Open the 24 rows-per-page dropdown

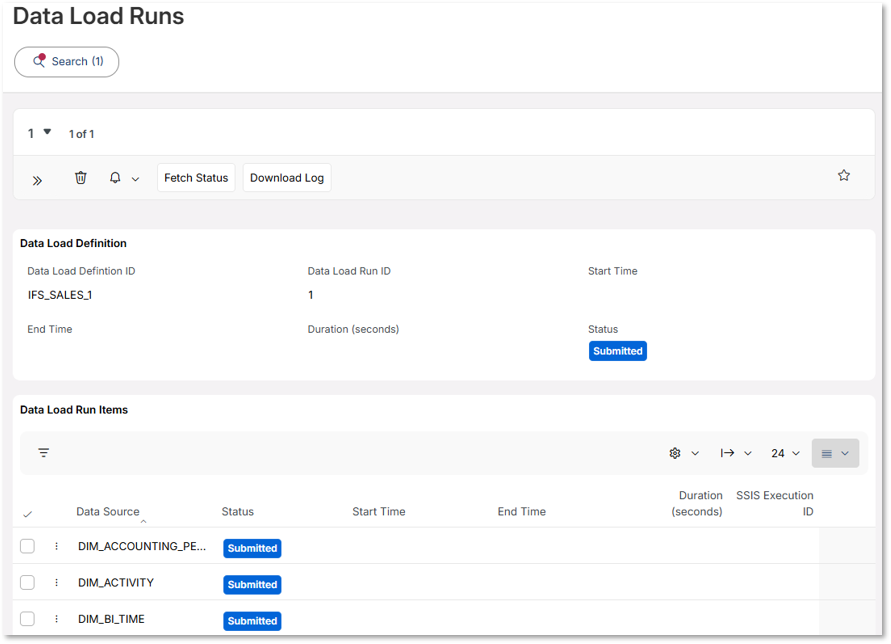click(786, 452)
